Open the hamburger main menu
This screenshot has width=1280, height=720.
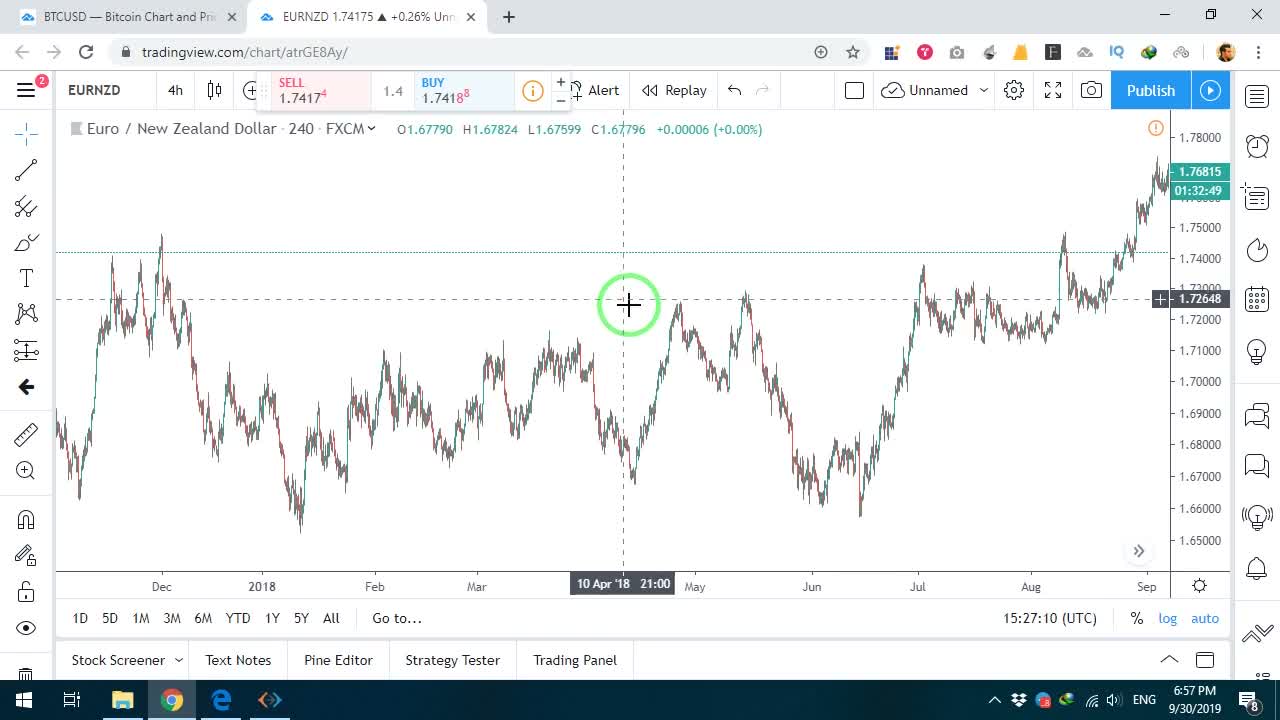(26, 90)
